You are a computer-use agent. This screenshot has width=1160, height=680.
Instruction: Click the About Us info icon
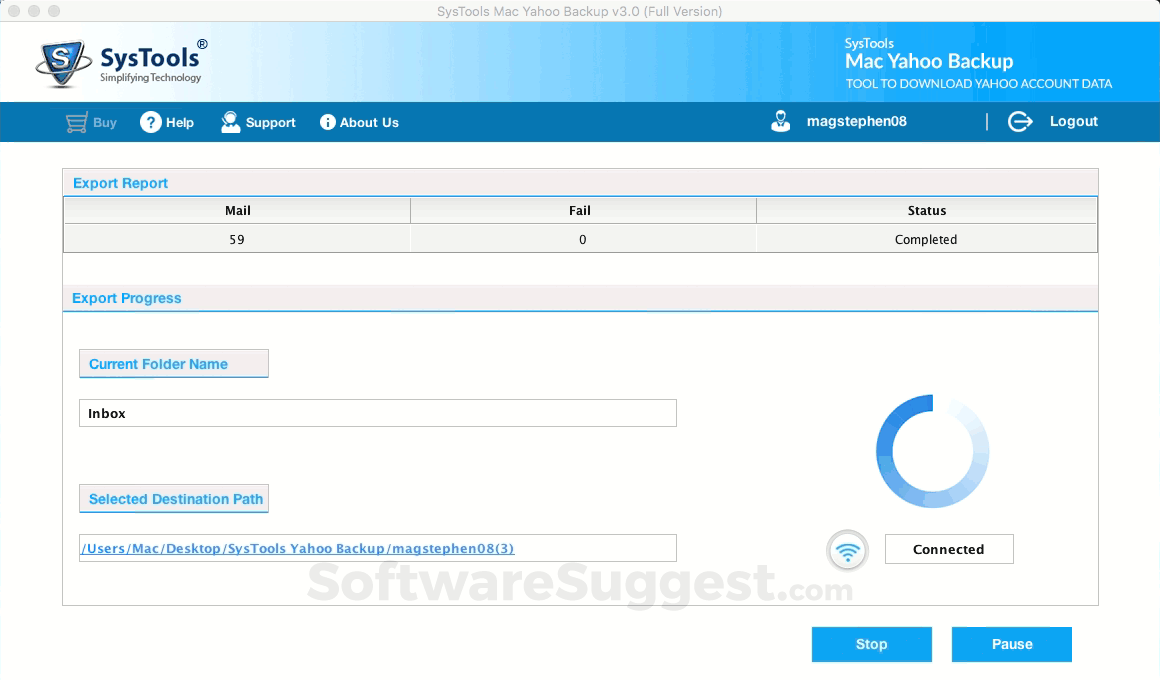pos(327,122)
